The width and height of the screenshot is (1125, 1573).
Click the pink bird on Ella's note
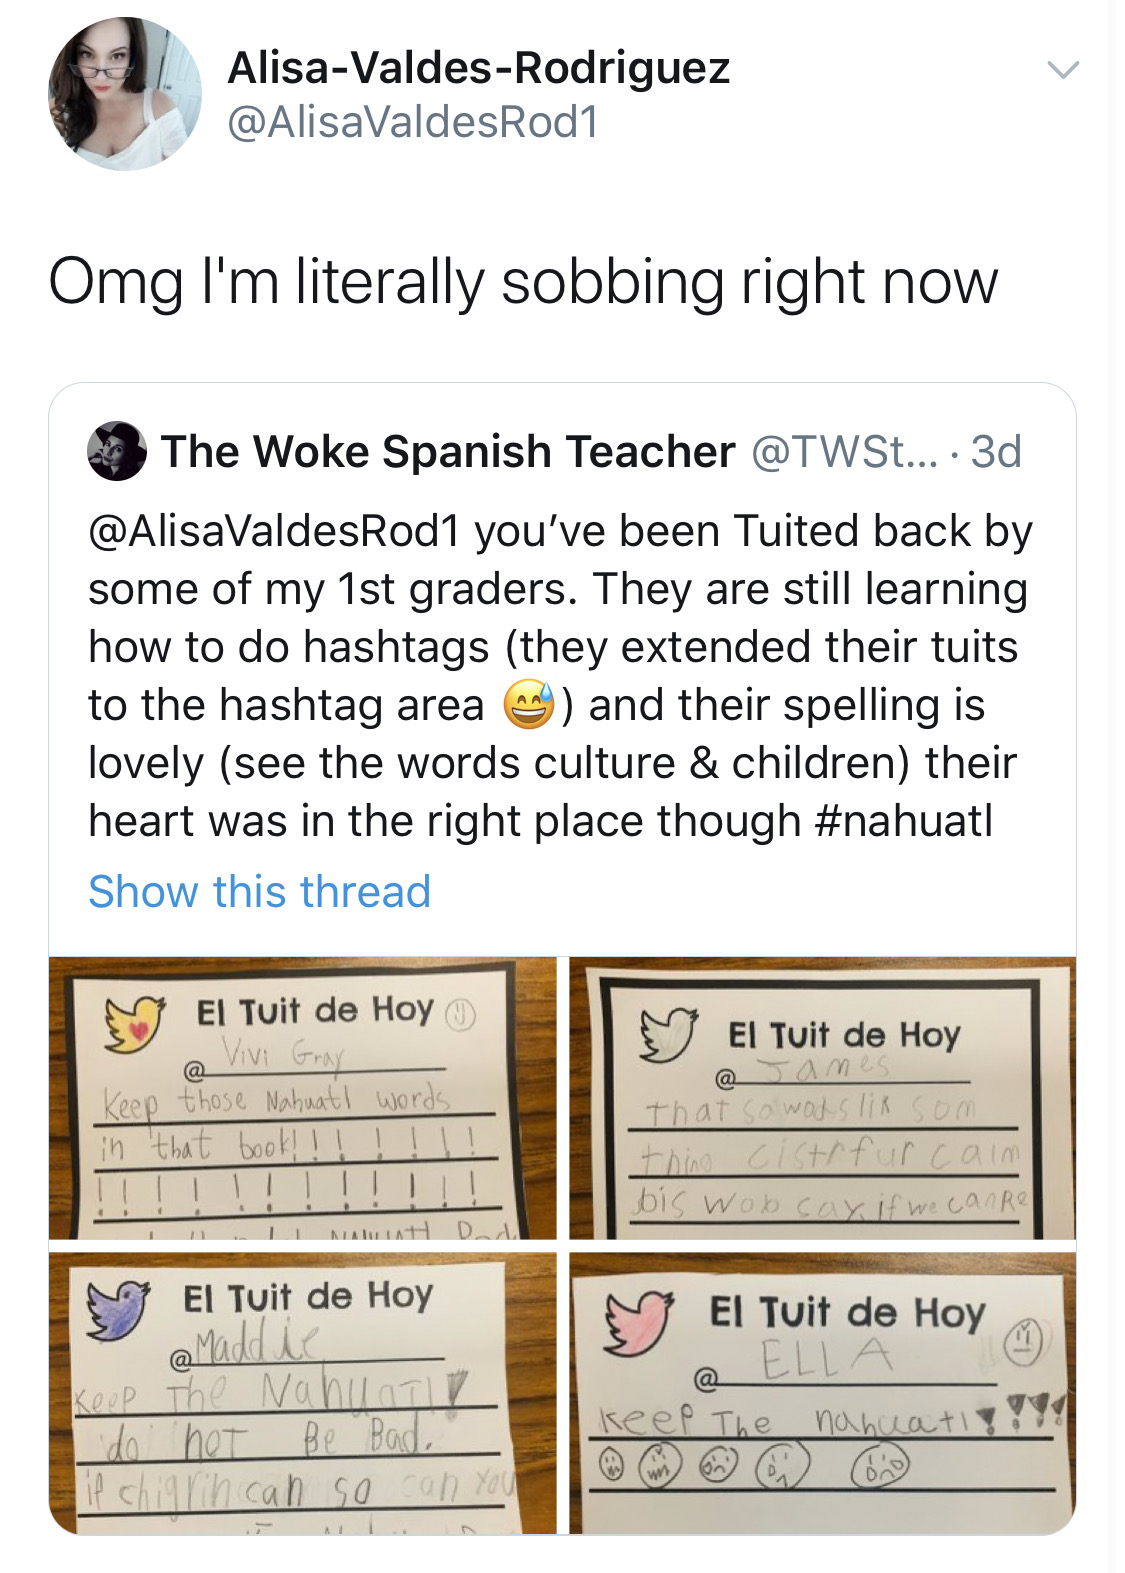(638, 1322)
